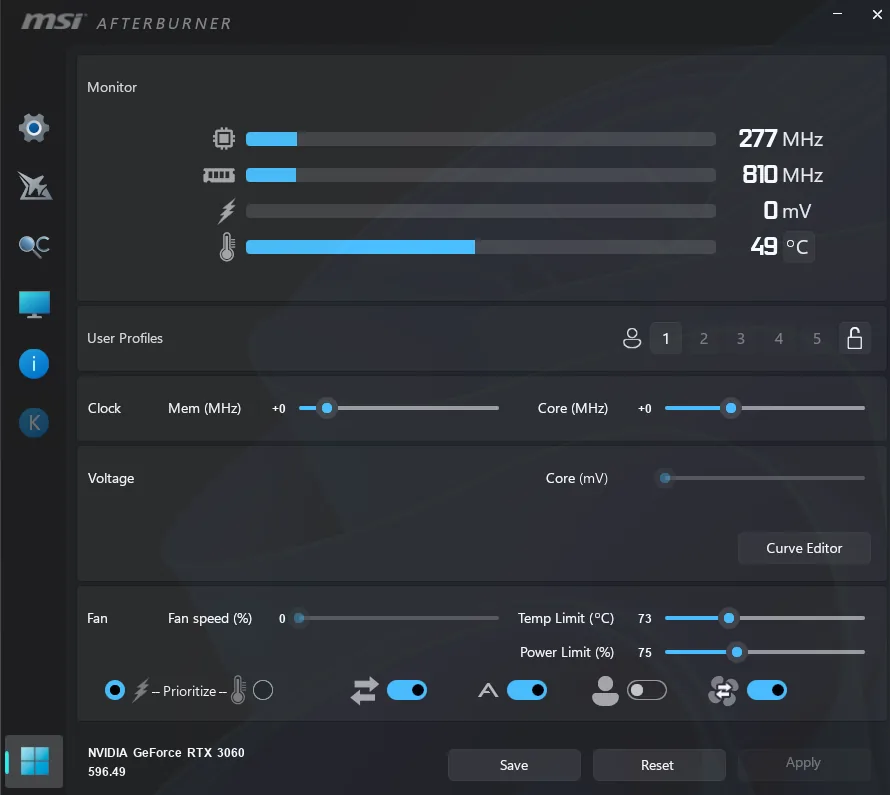Click the Core (MHz) clock slider handle
Screen dimensions: 890x795
(731, 408)
